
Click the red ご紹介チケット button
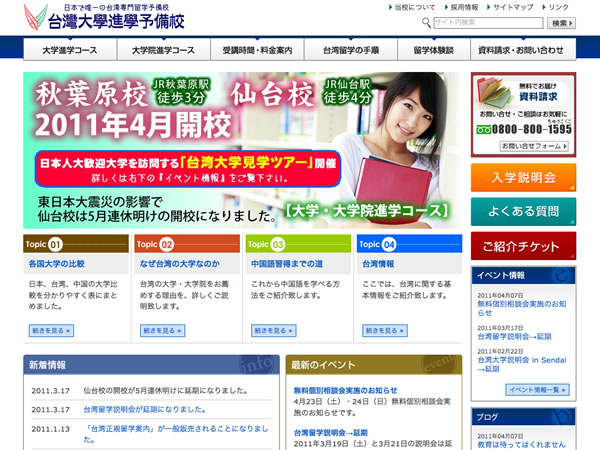click(x=523, y=246)
